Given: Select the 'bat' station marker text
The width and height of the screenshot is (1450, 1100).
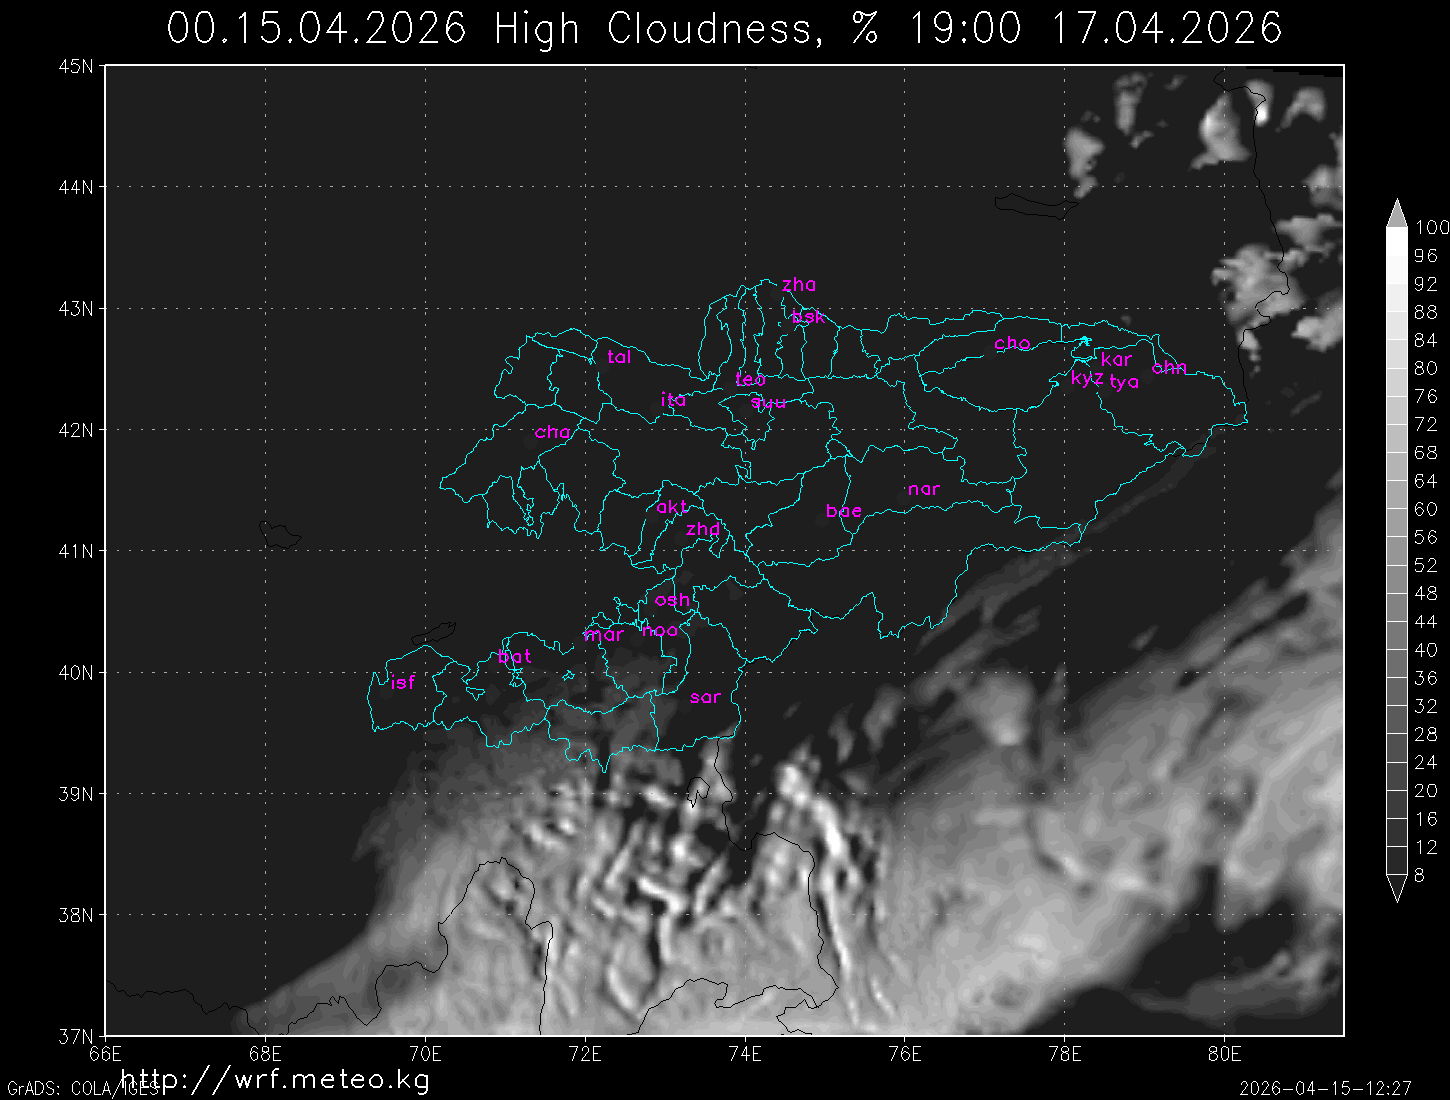Looking at the screenshot, I should 514,657.
